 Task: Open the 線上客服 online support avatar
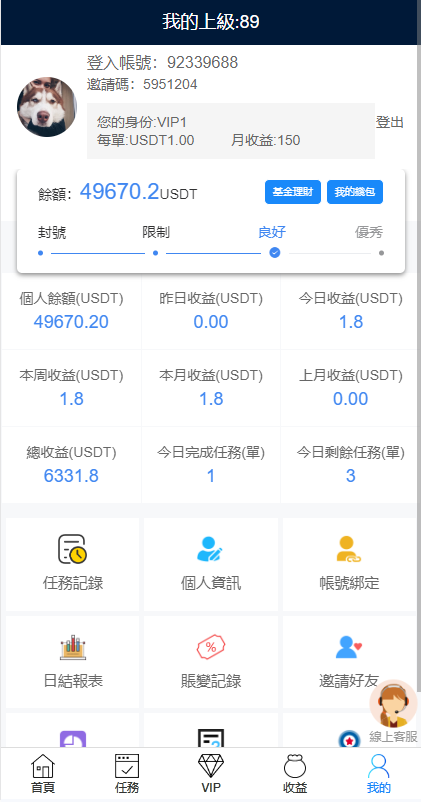393,704
